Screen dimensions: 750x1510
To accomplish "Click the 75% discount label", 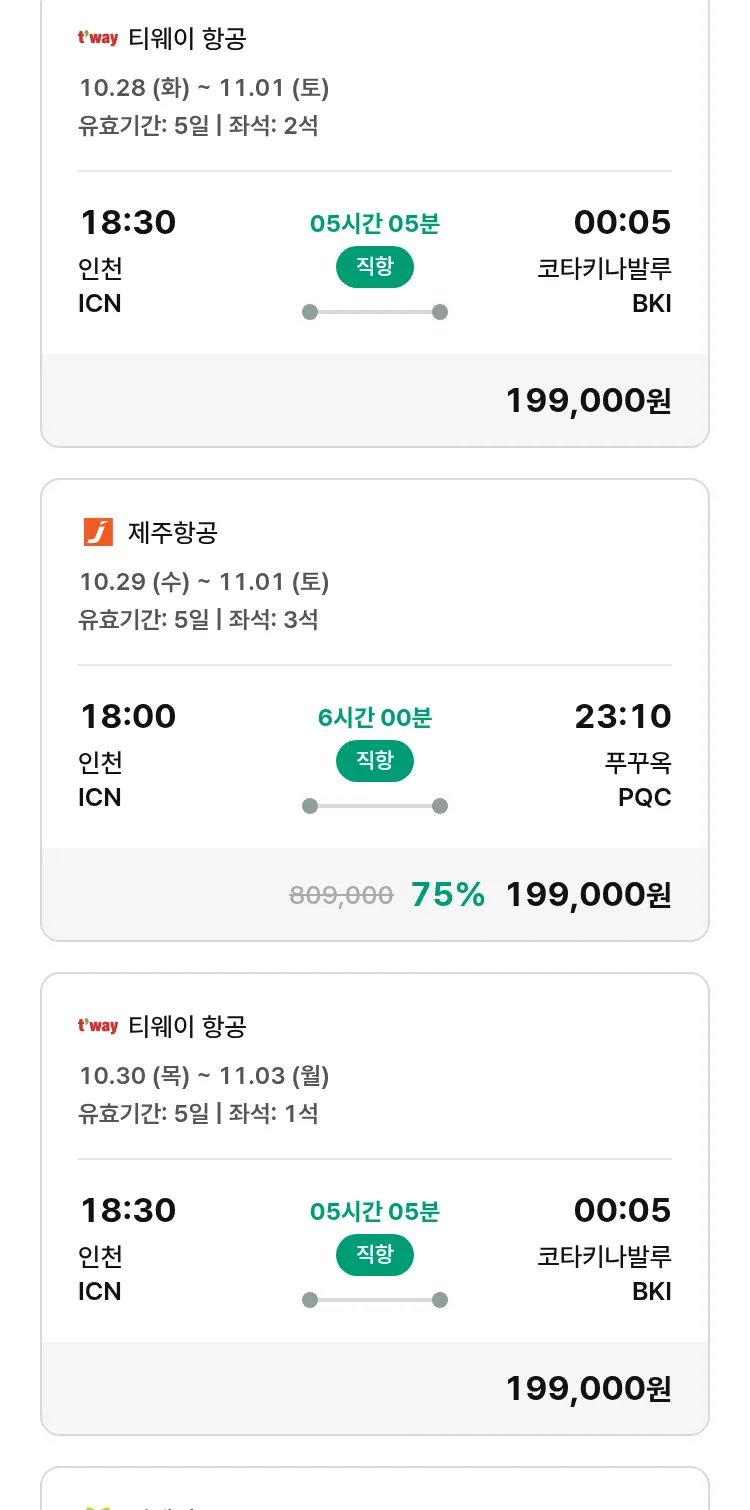I will (448, 895).
